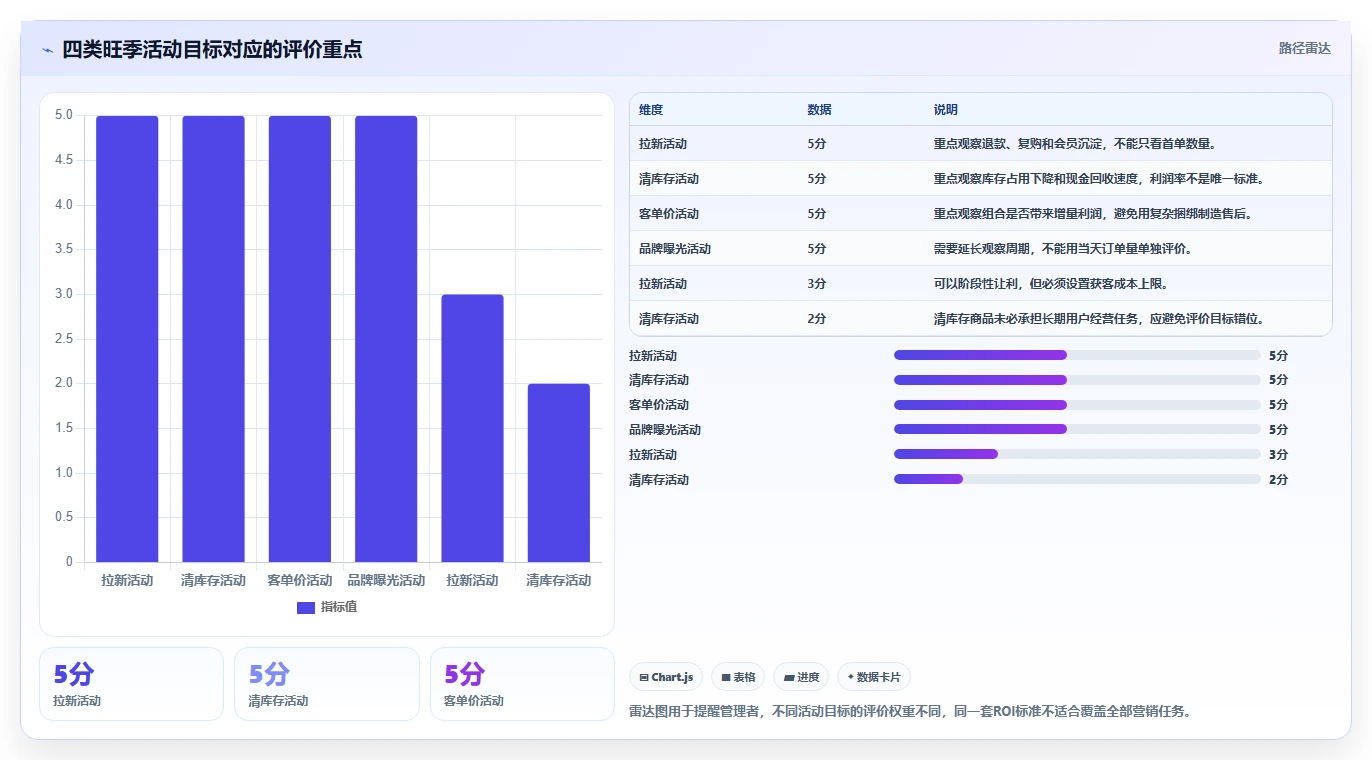Open the 5分 清库存活动 data card
This screenshot has width=1372, height=760.
(x=327, y=684)
